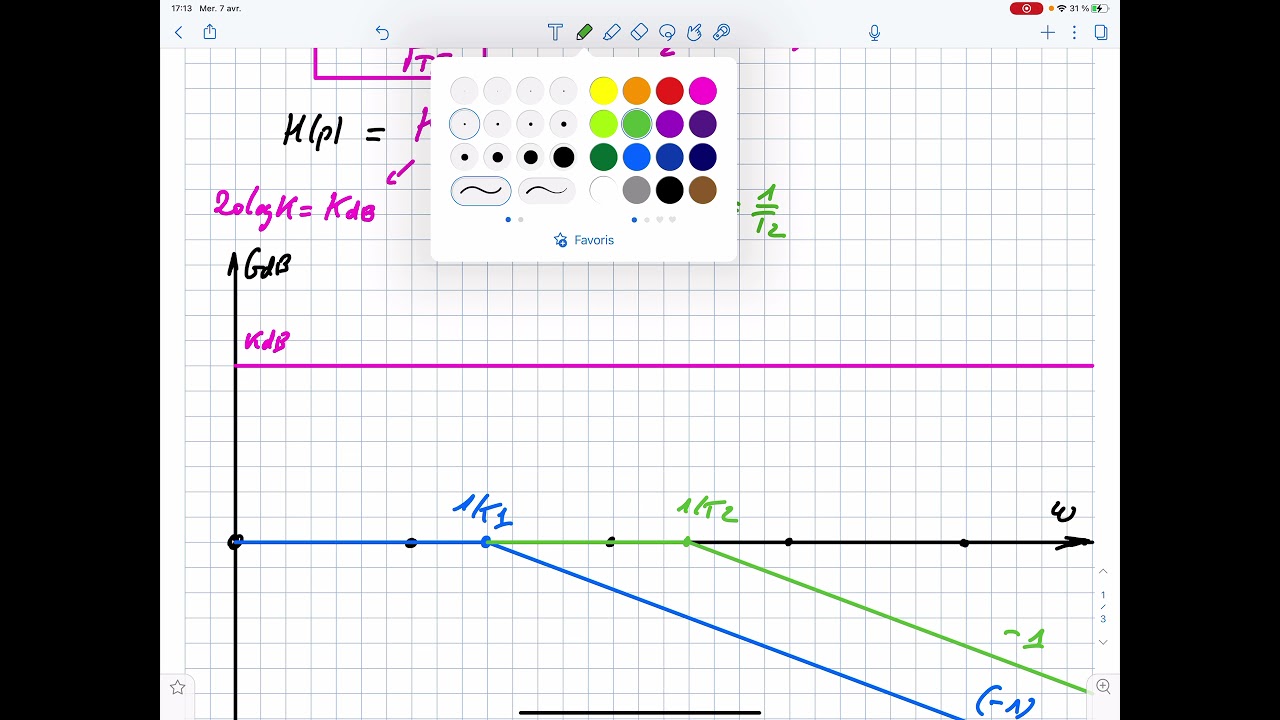Viewport: 1280px width, 720px height.
Task: Click the star icon beside Favoris
Action: point(560,240)
